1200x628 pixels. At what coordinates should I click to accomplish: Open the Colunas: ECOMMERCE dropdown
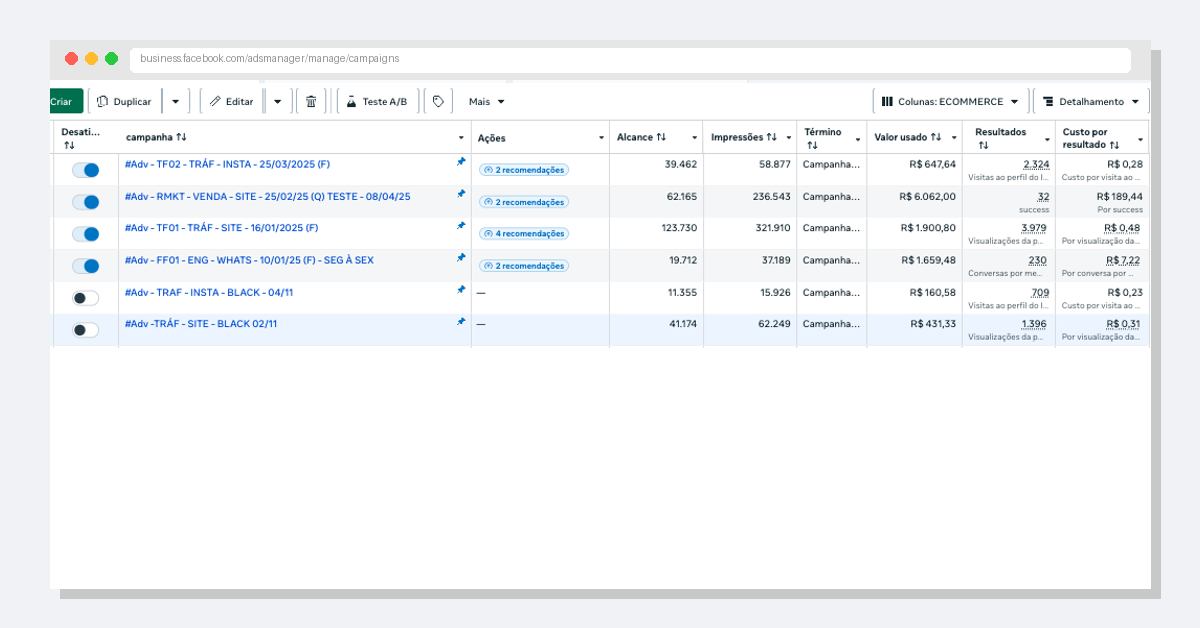(x=949, y=101)
